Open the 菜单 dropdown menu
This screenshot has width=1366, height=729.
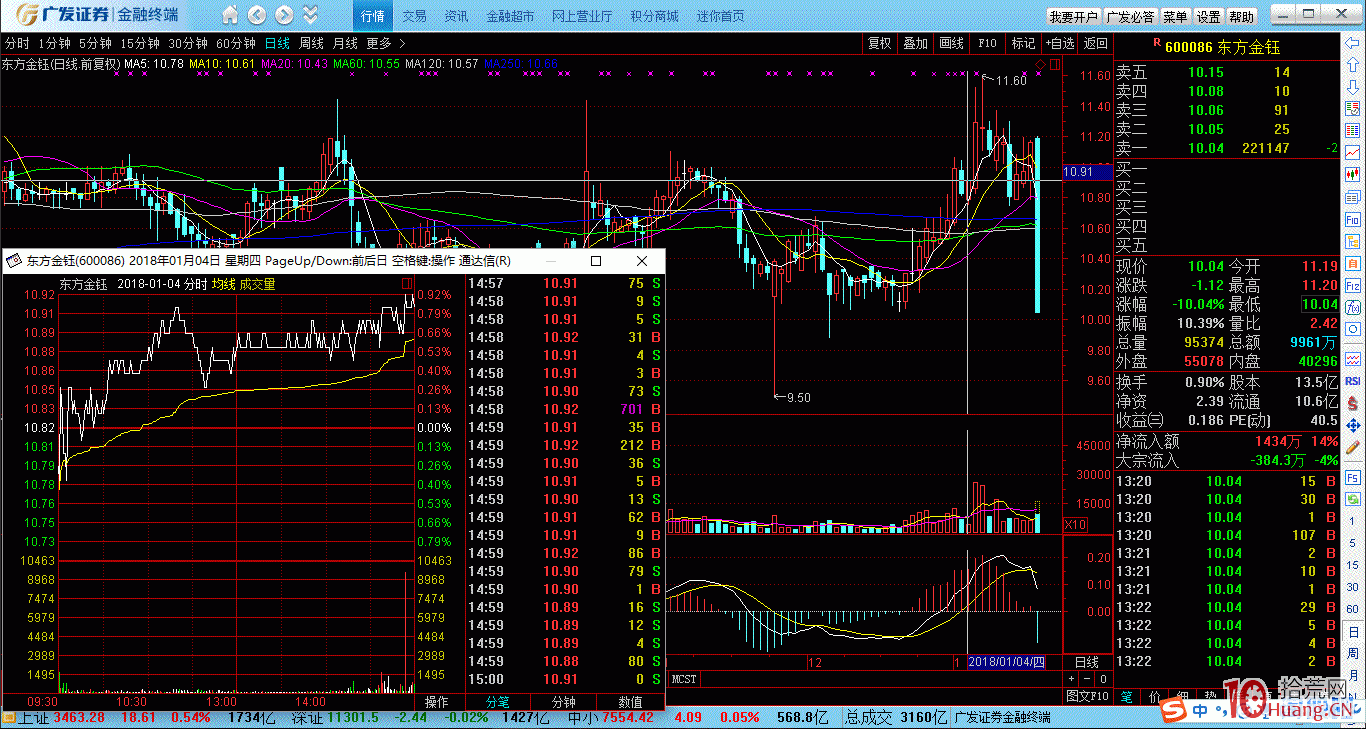click(1175, 17)
